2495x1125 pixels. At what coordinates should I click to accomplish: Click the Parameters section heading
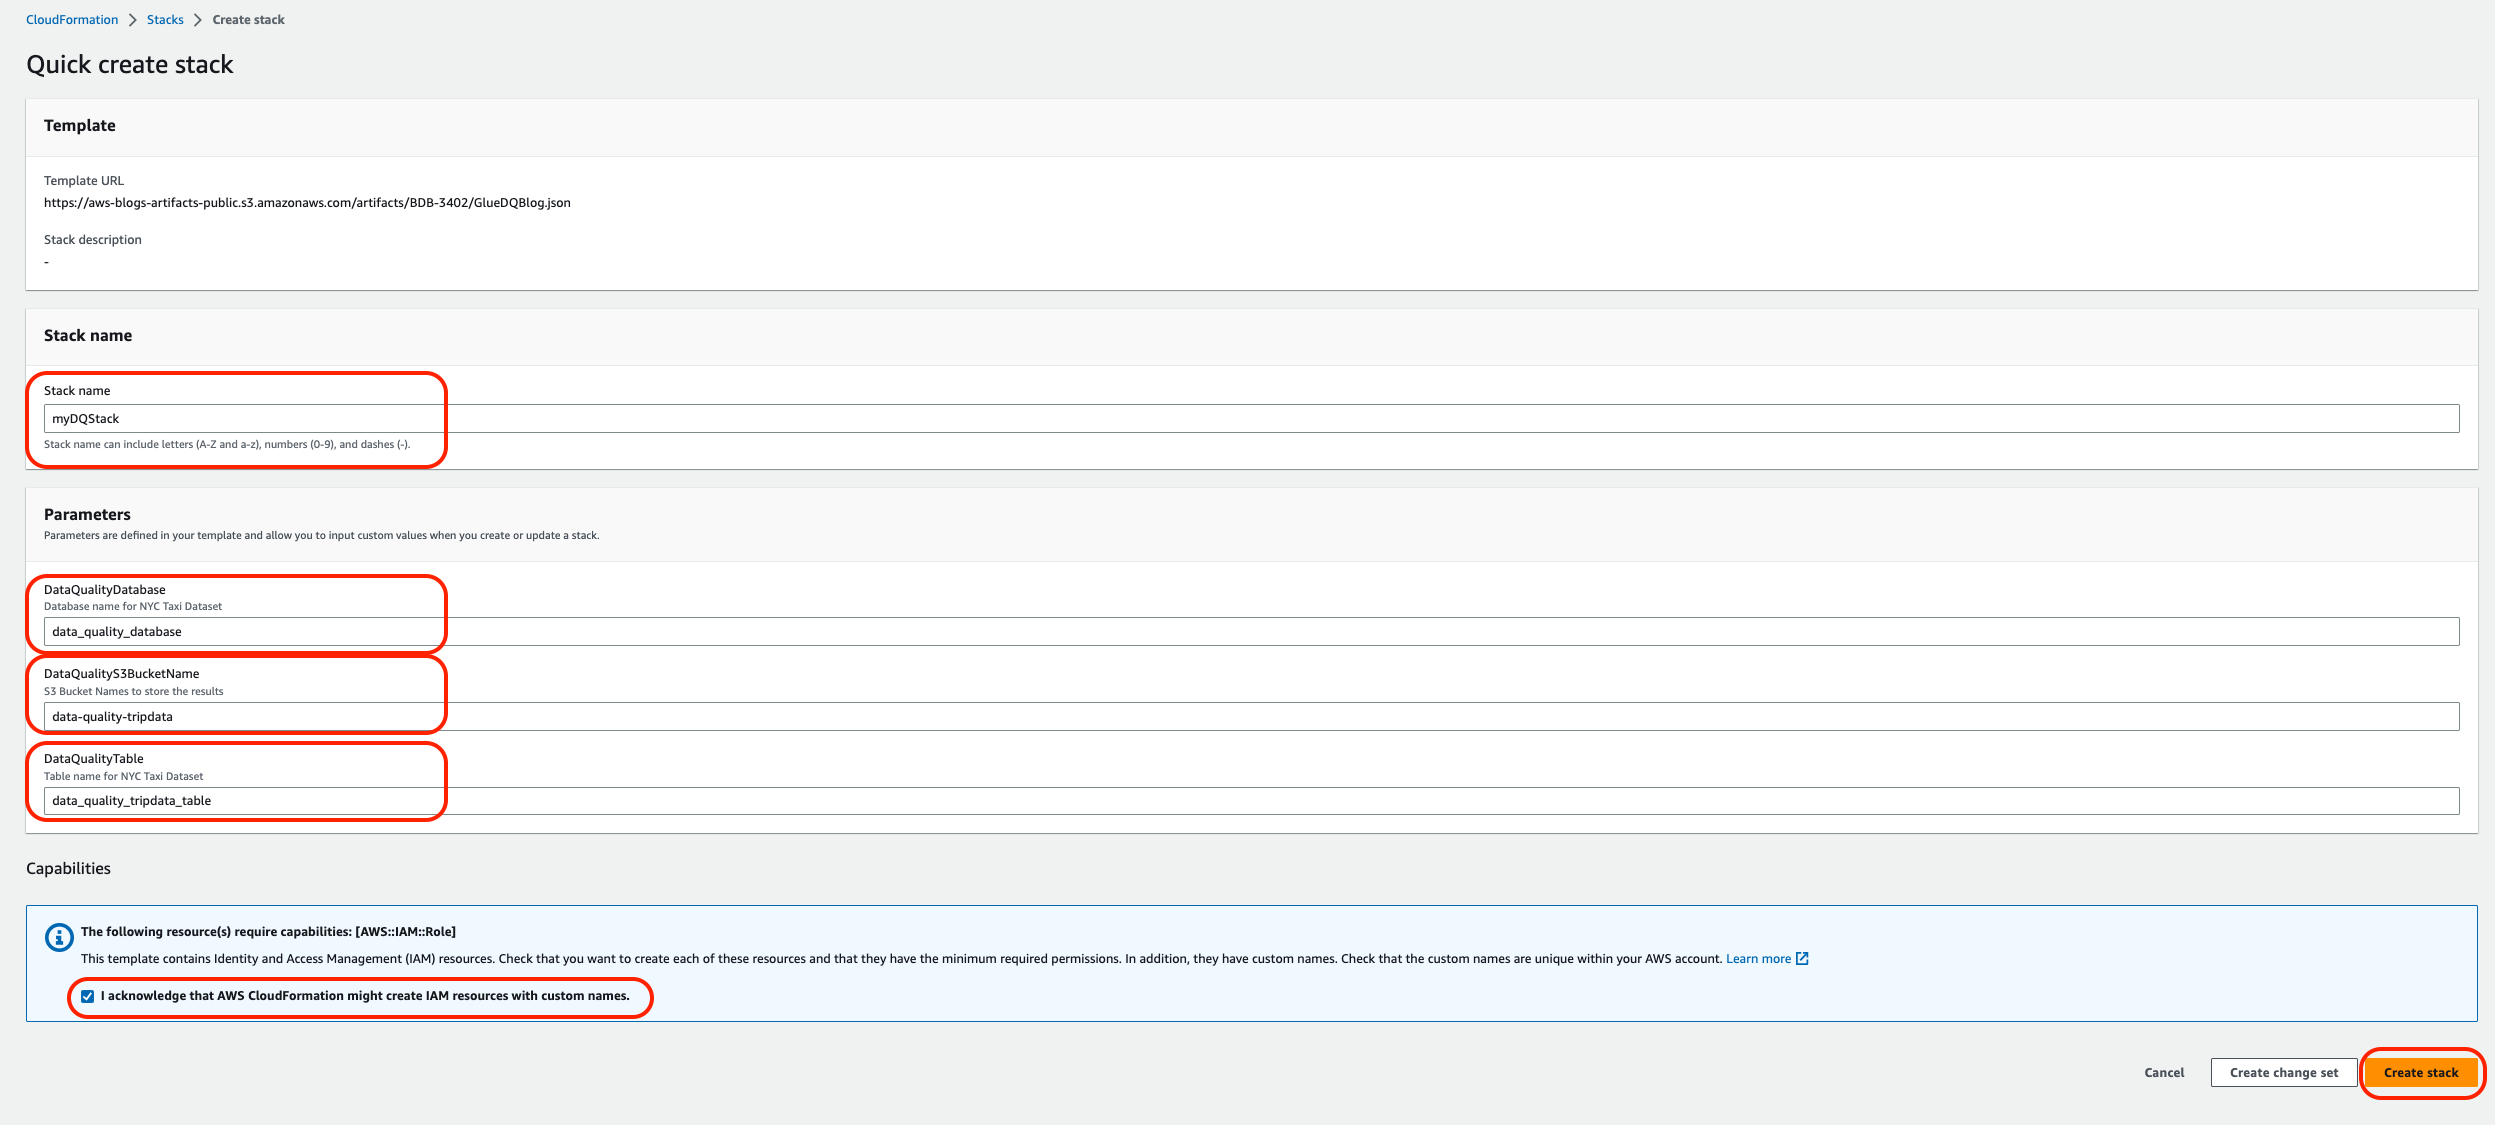[87, 515]
